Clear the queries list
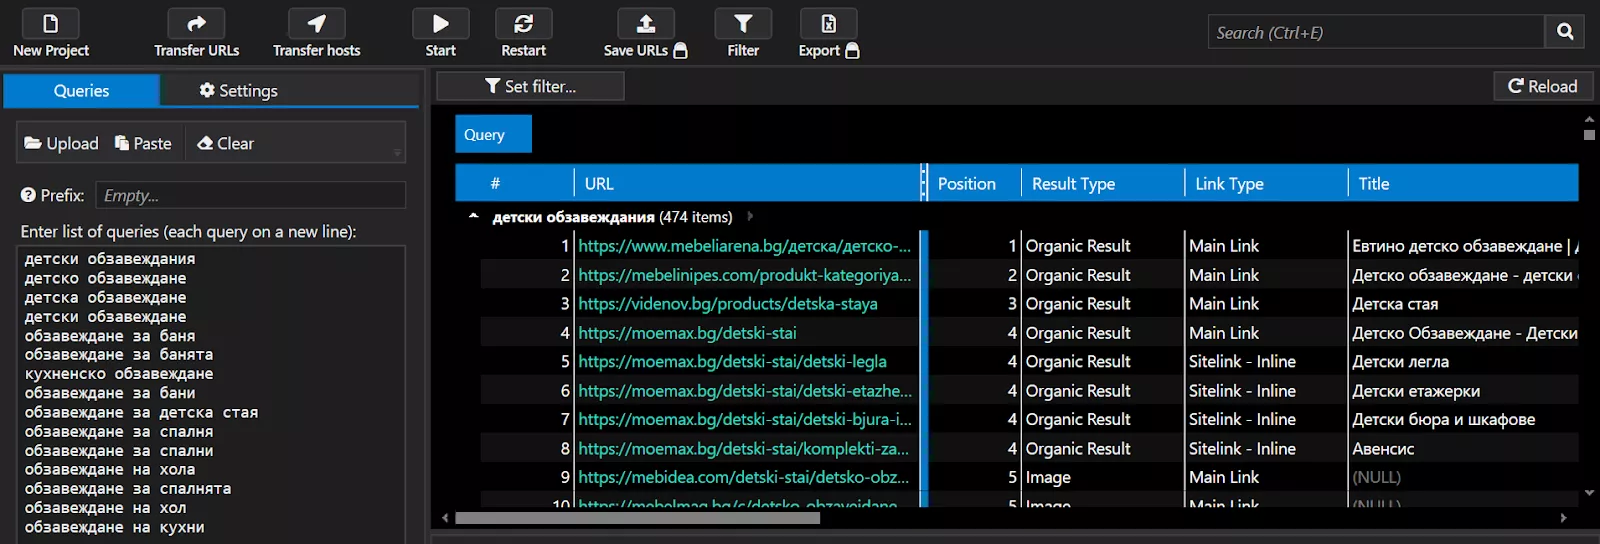This screenshot has width=1600, height=544. [226, 143]
